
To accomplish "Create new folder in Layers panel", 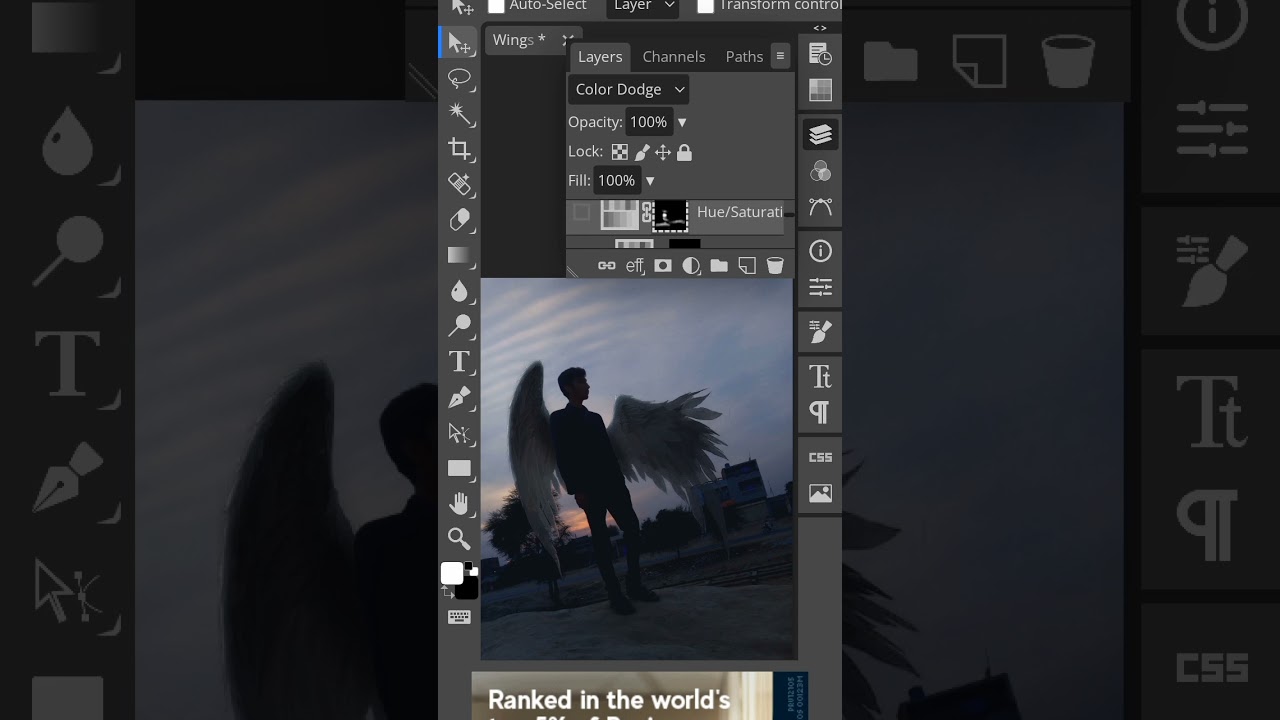I will (718, 265).
